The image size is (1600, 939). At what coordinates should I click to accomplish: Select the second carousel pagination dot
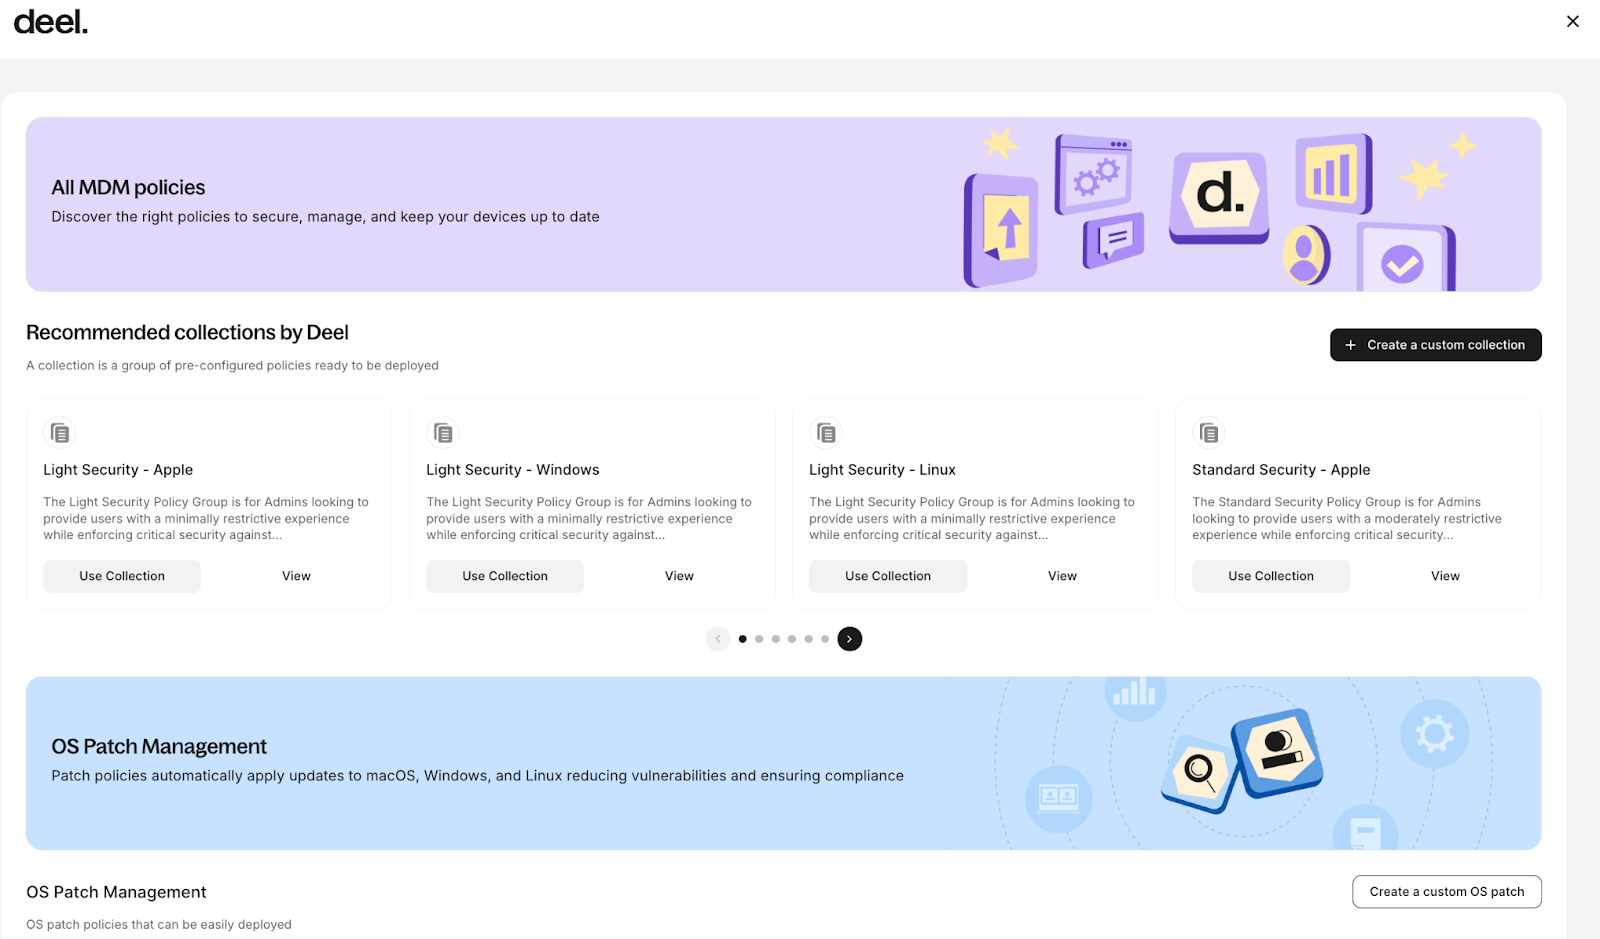coord(759,639)
